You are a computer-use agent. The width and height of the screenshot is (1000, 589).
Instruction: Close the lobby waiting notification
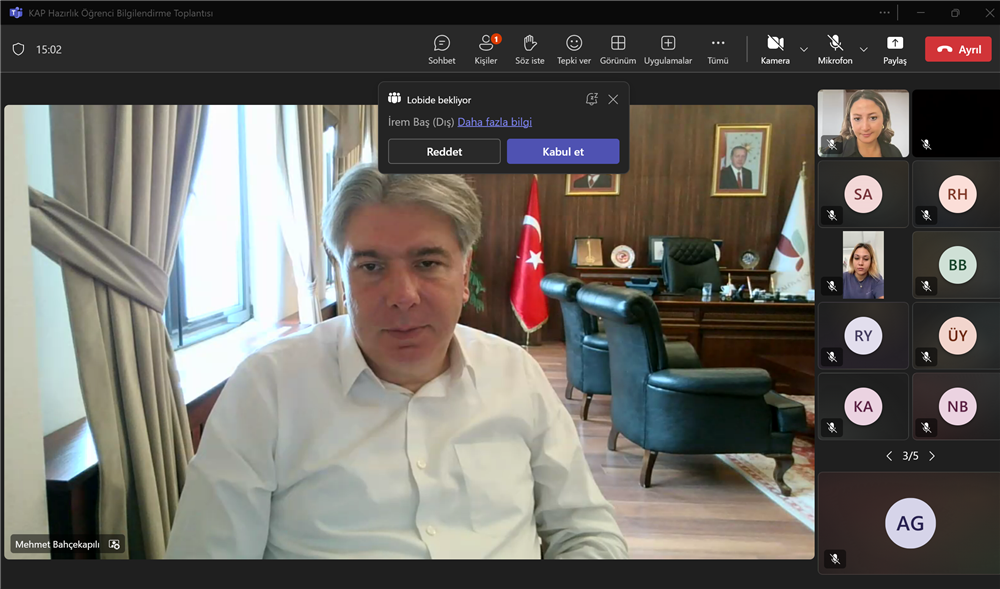point(613,99)
